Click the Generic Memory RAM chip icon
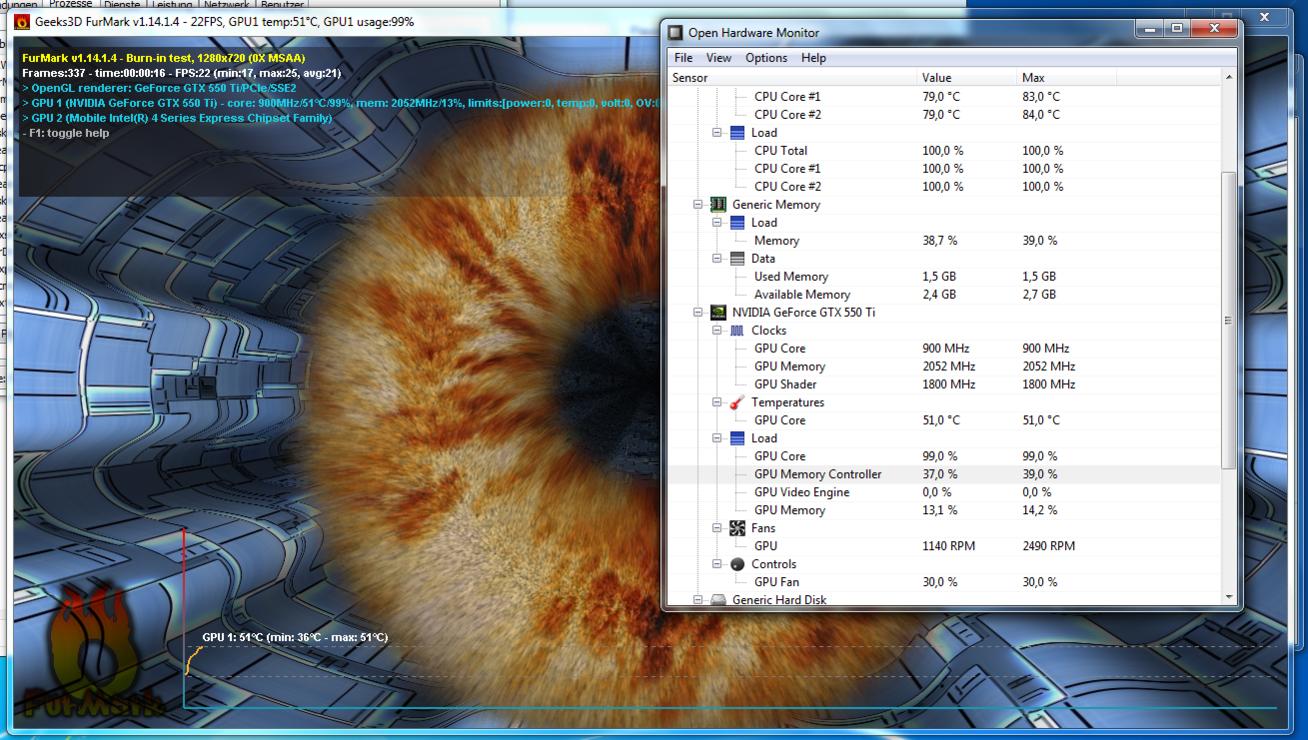This screenshot has width=1308, height=740. pyautogui.click(x=718, y=204)
